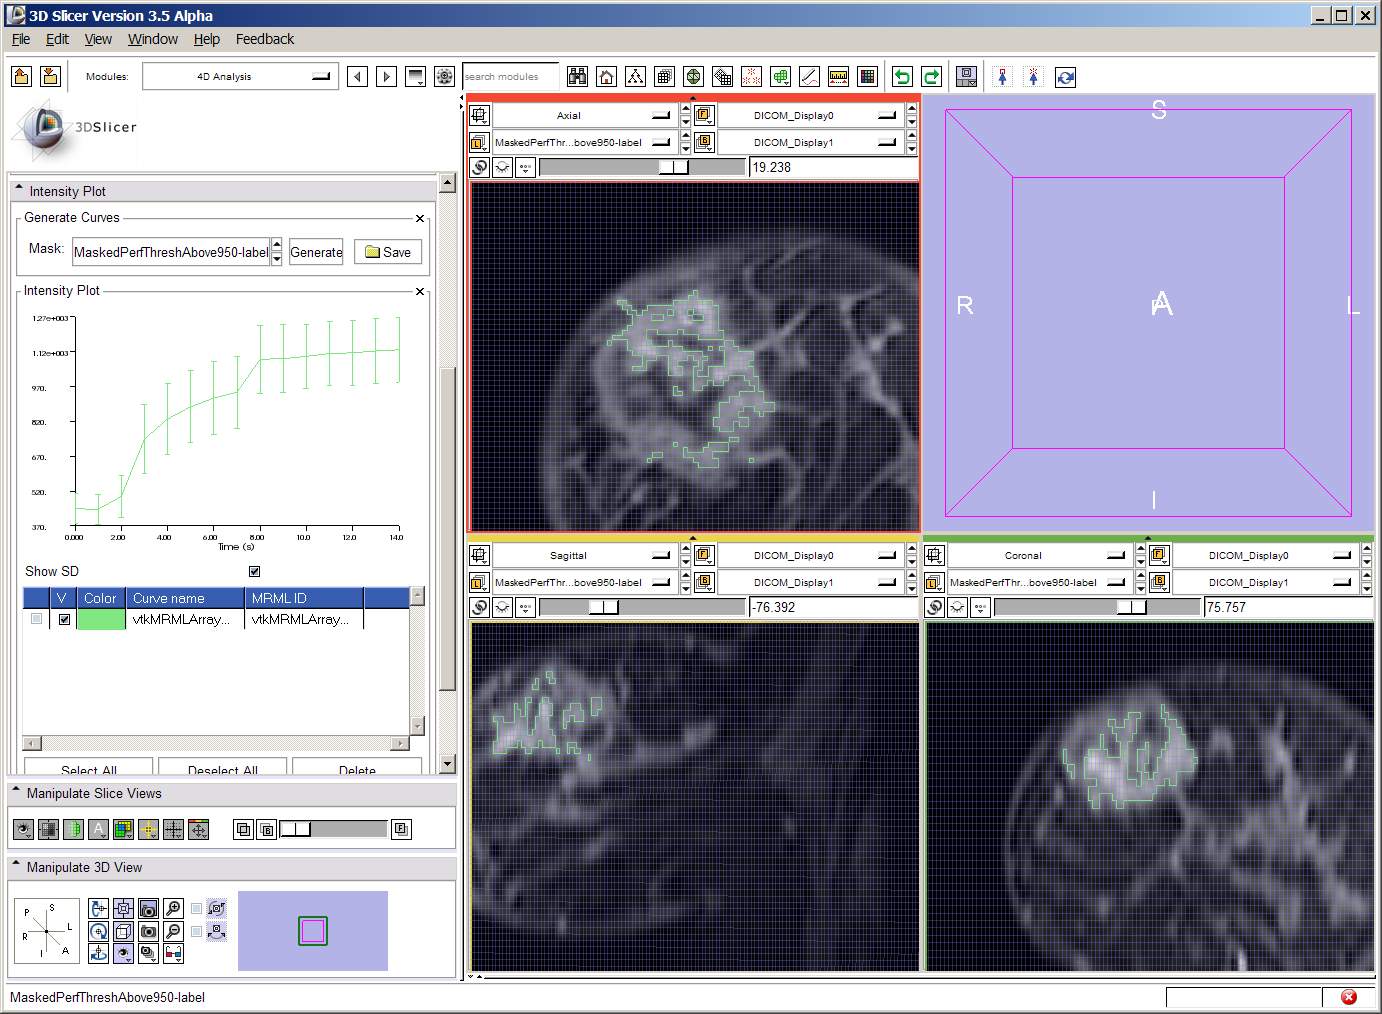Toggle the Show SD checkbox

tap(254, 571)
